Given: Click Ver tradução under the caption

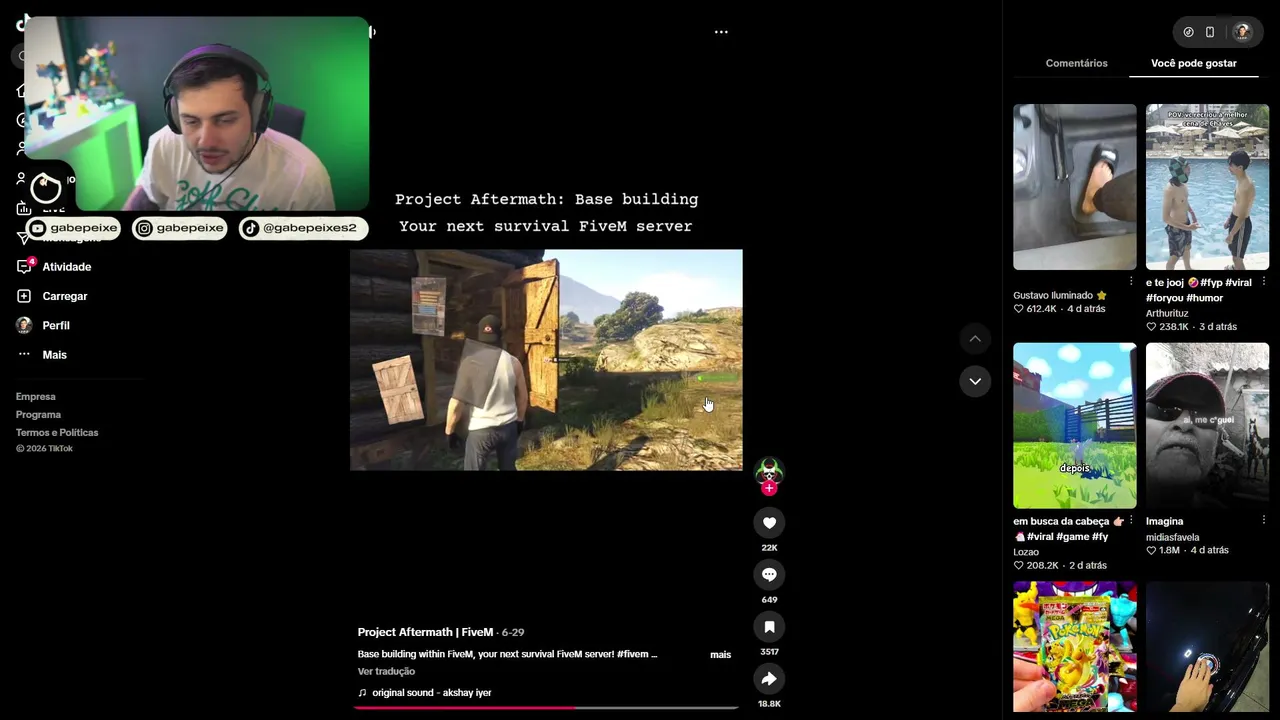Looking at the screenshot, I should 386,671.
